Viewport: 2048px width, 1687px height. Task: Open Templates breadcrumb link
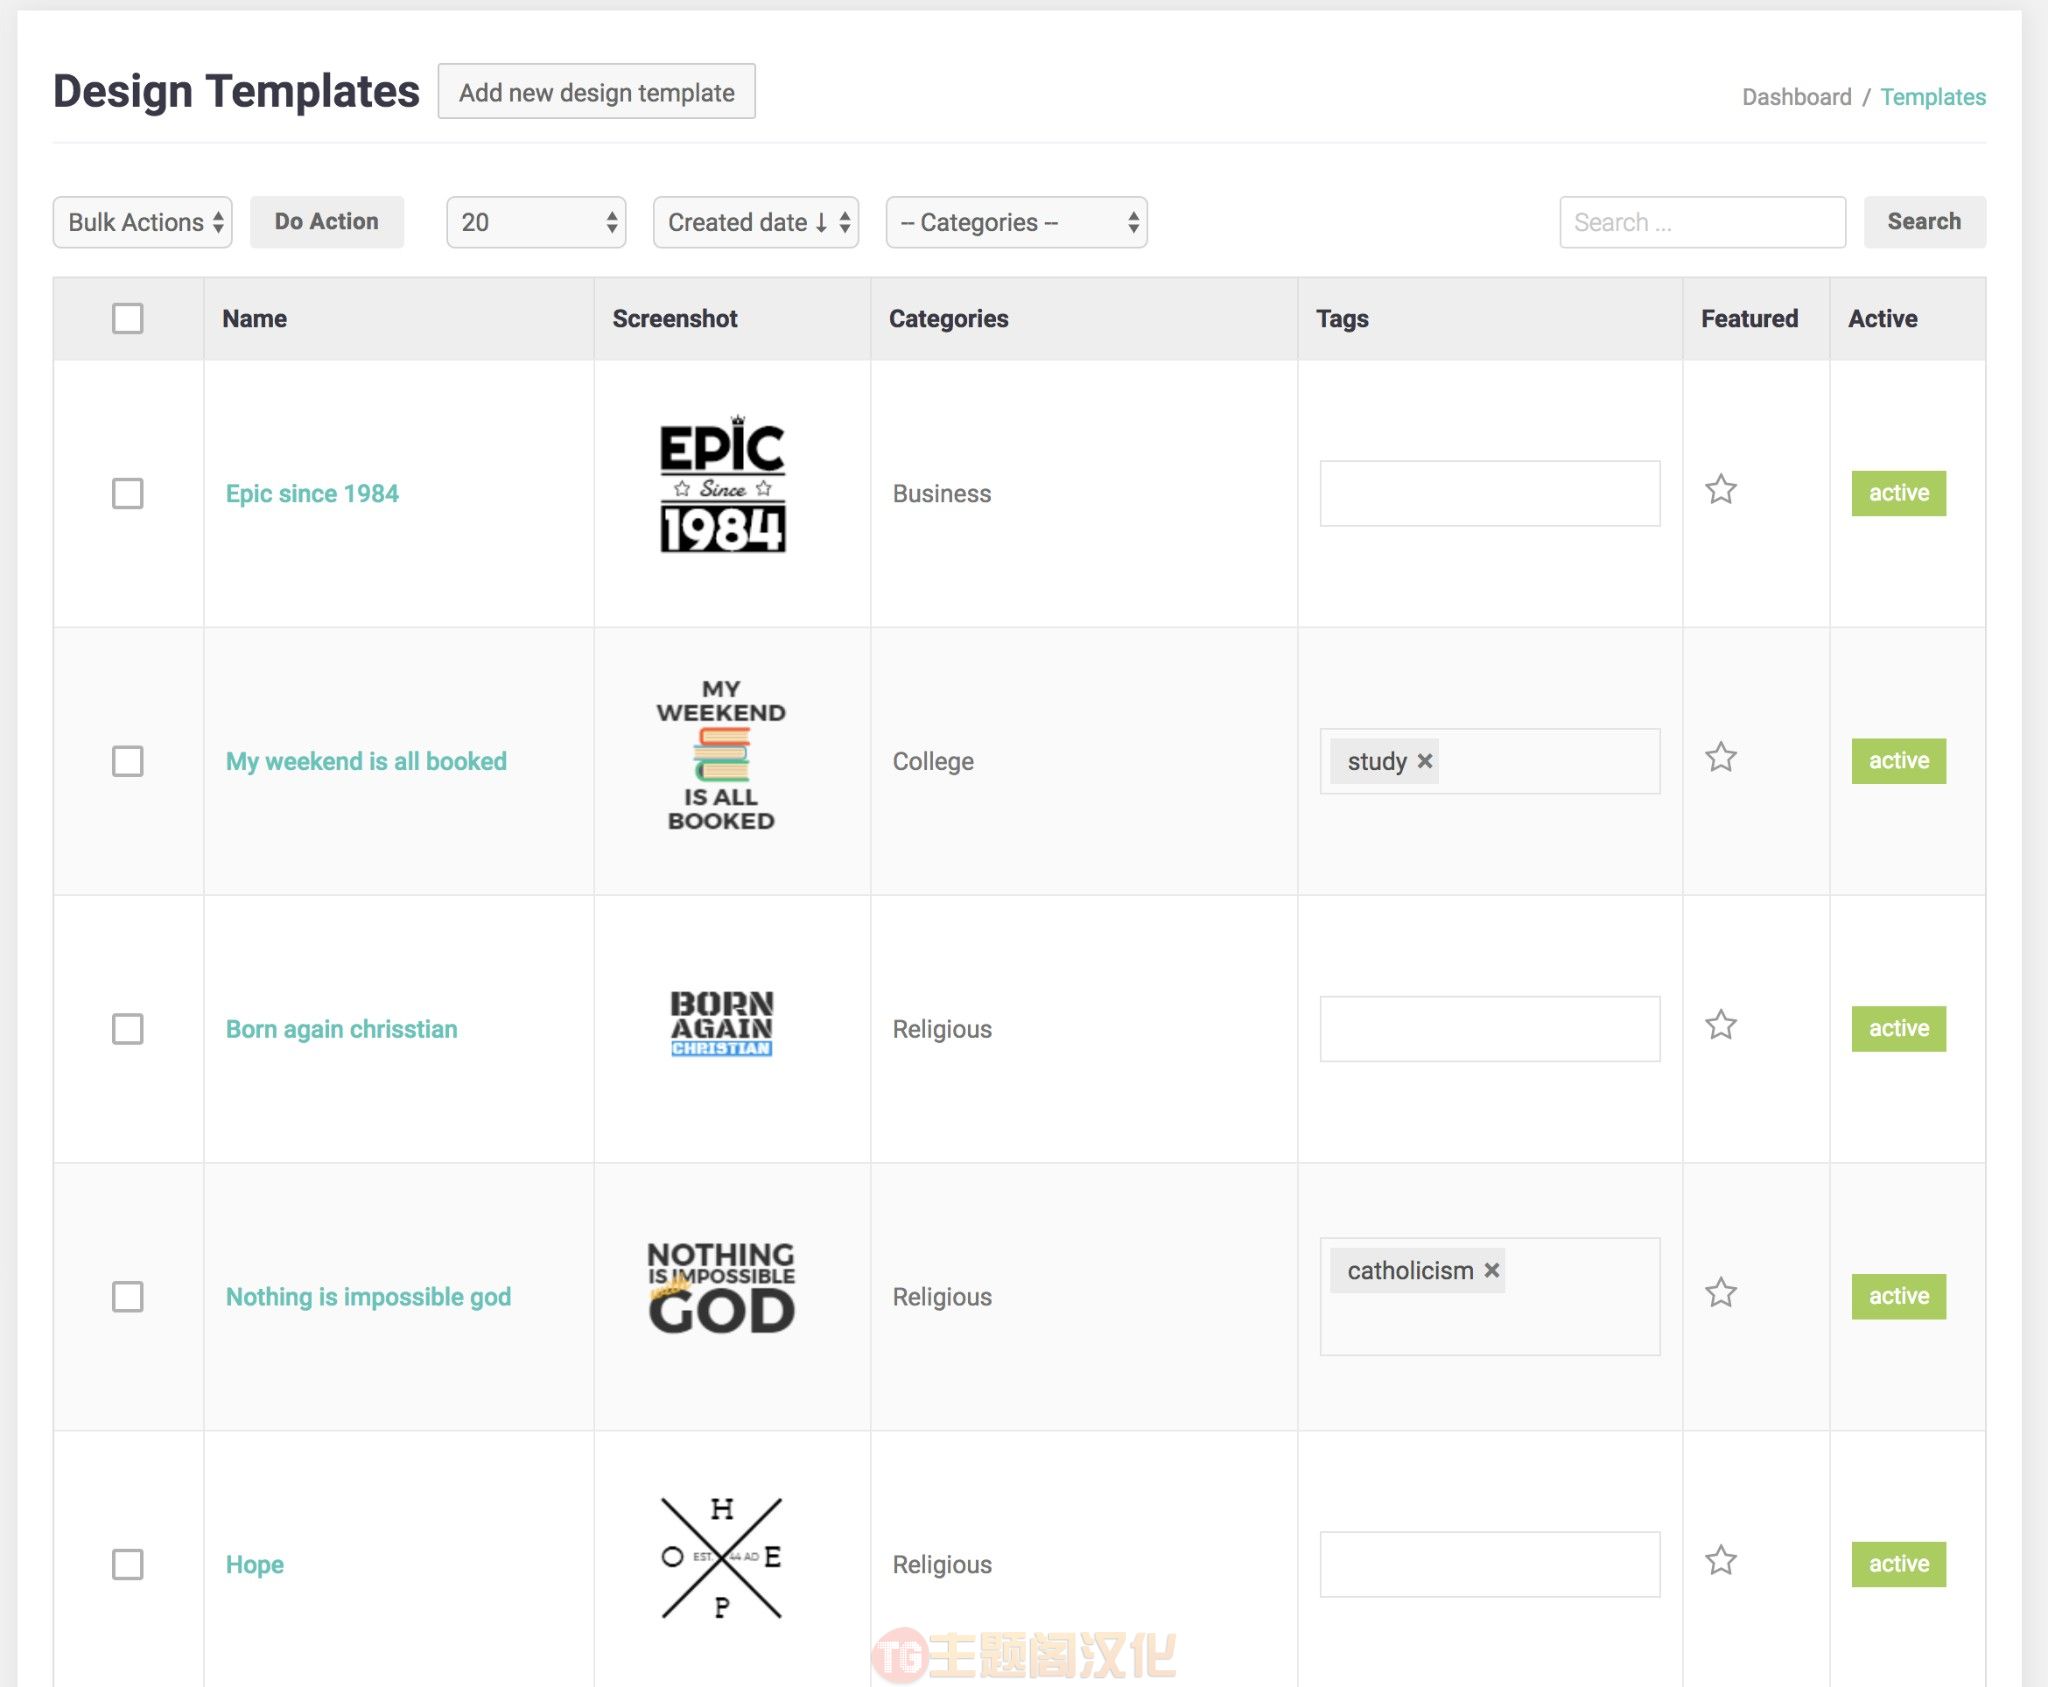(x=1933, y=97)
